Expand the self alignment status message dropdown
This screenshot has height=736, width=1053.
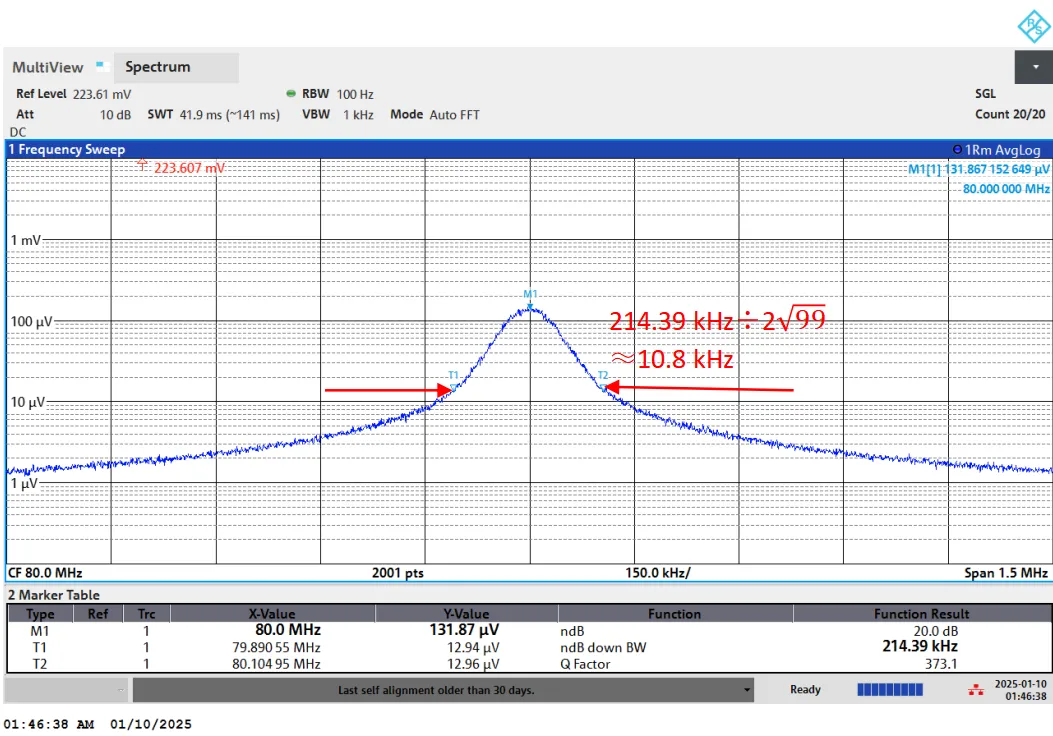tap(747, 690)
